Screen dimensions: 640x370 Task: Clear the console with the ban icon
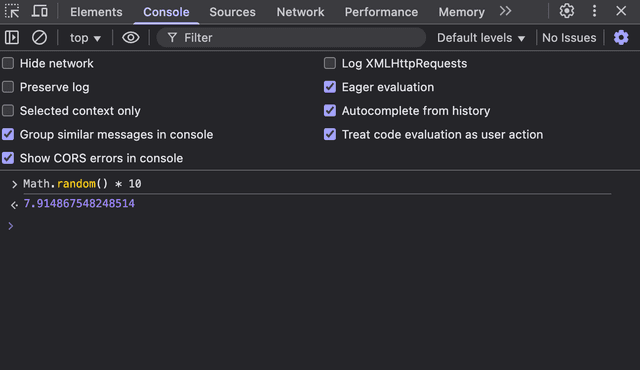(39, 38)
